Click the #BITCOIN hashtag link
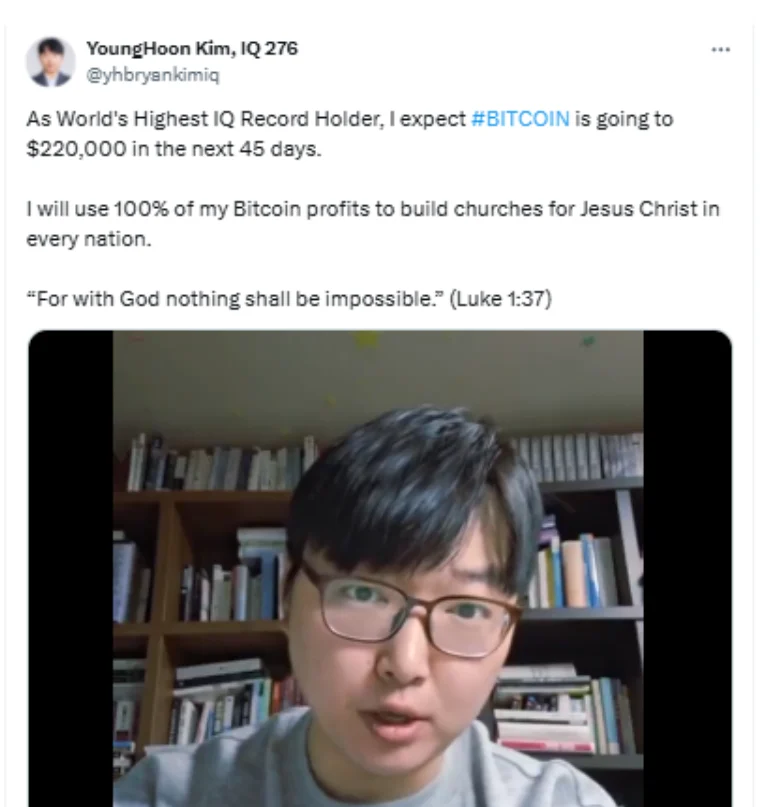The image size is (762, 807). click(x=520, y=119)
